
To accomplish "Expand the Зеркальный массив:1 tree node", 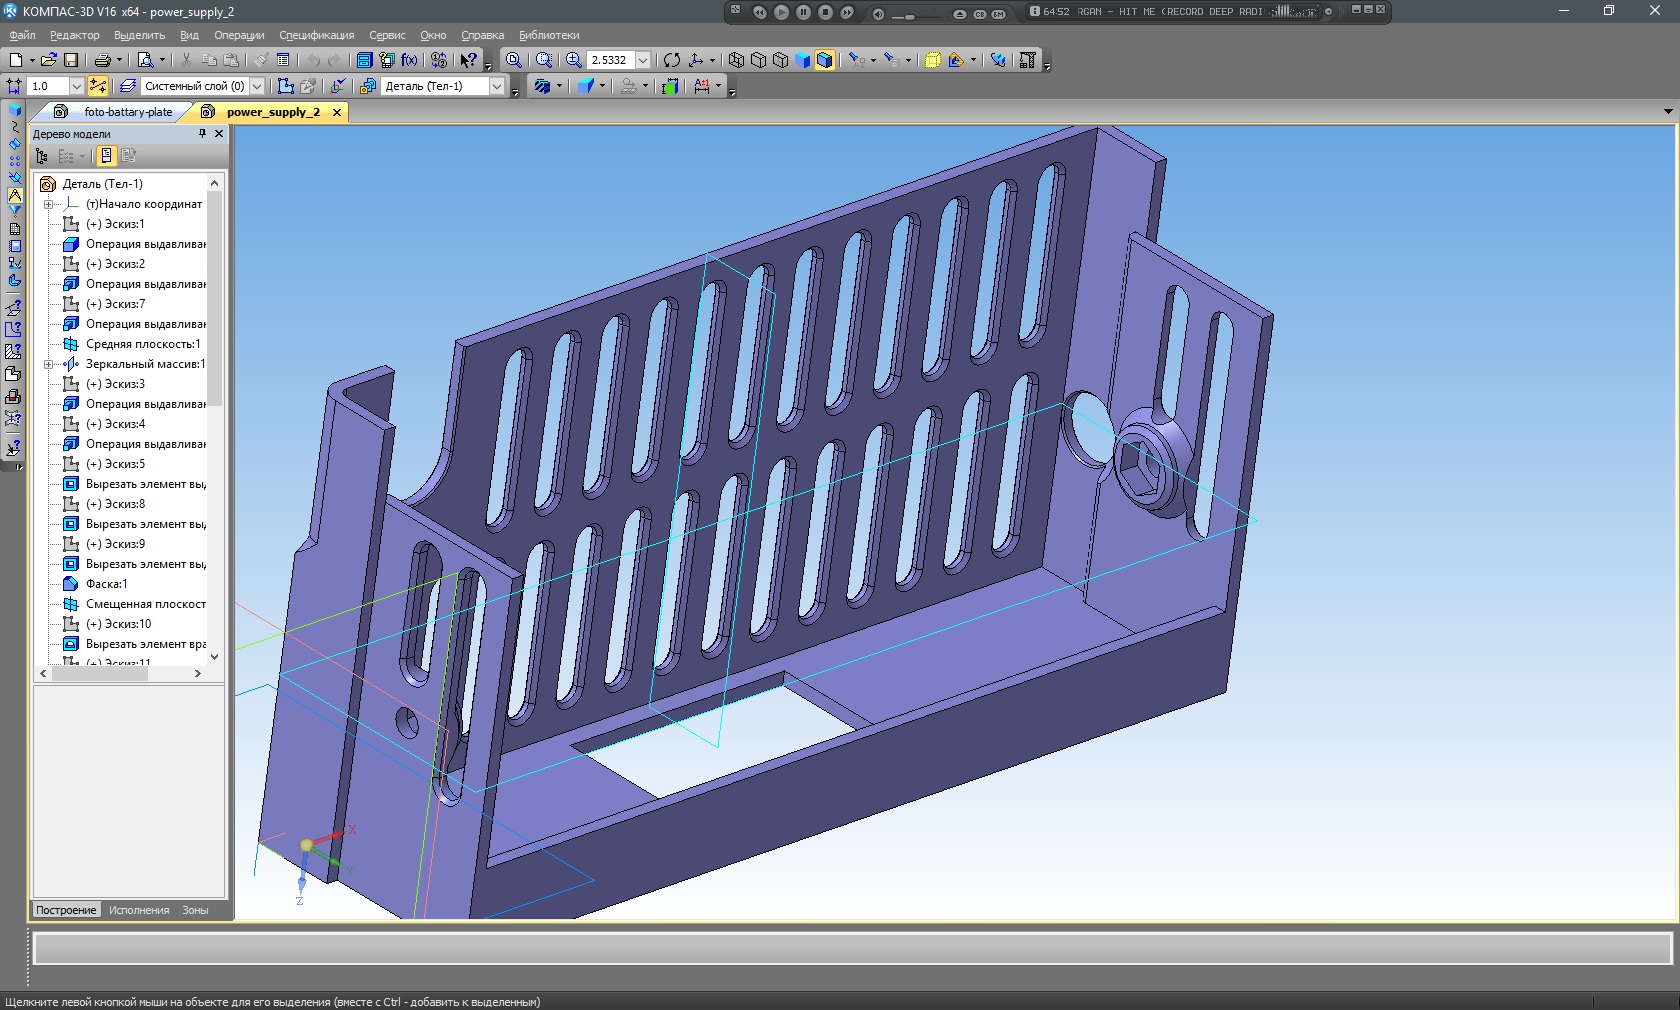I will tap(48, 364).
